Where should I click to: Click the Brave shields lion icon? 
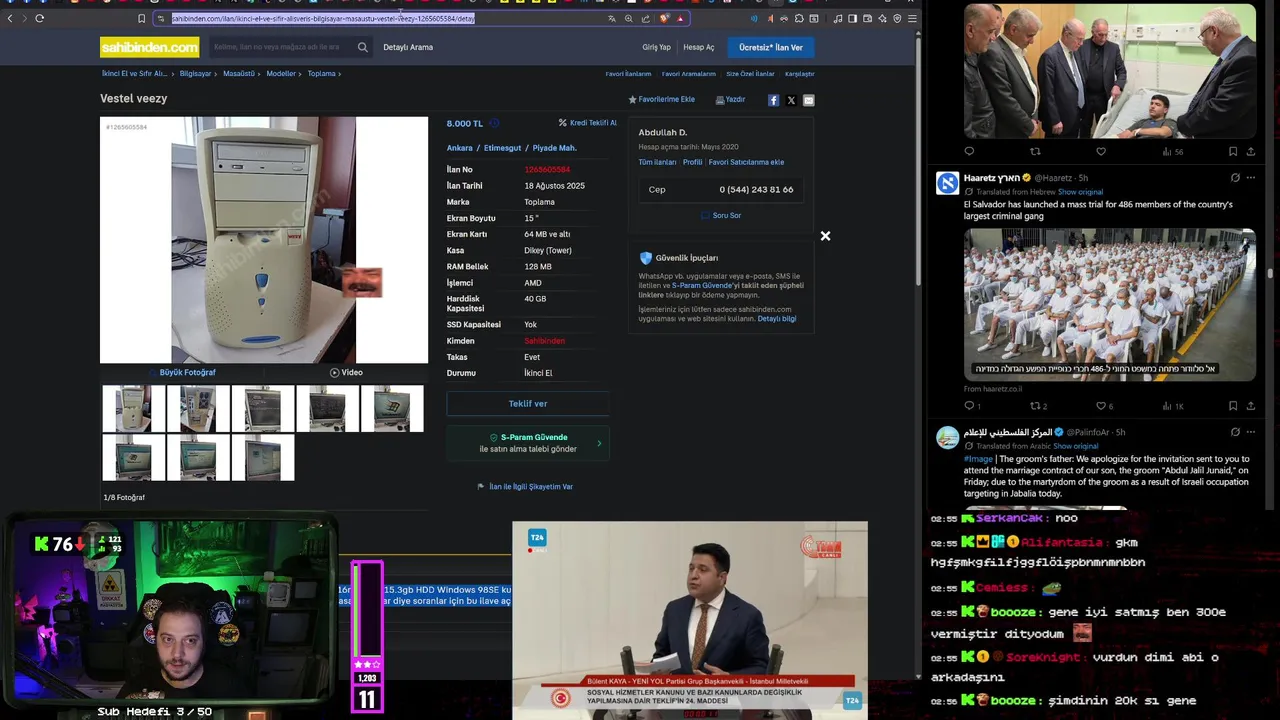click(x=663, y=18)
